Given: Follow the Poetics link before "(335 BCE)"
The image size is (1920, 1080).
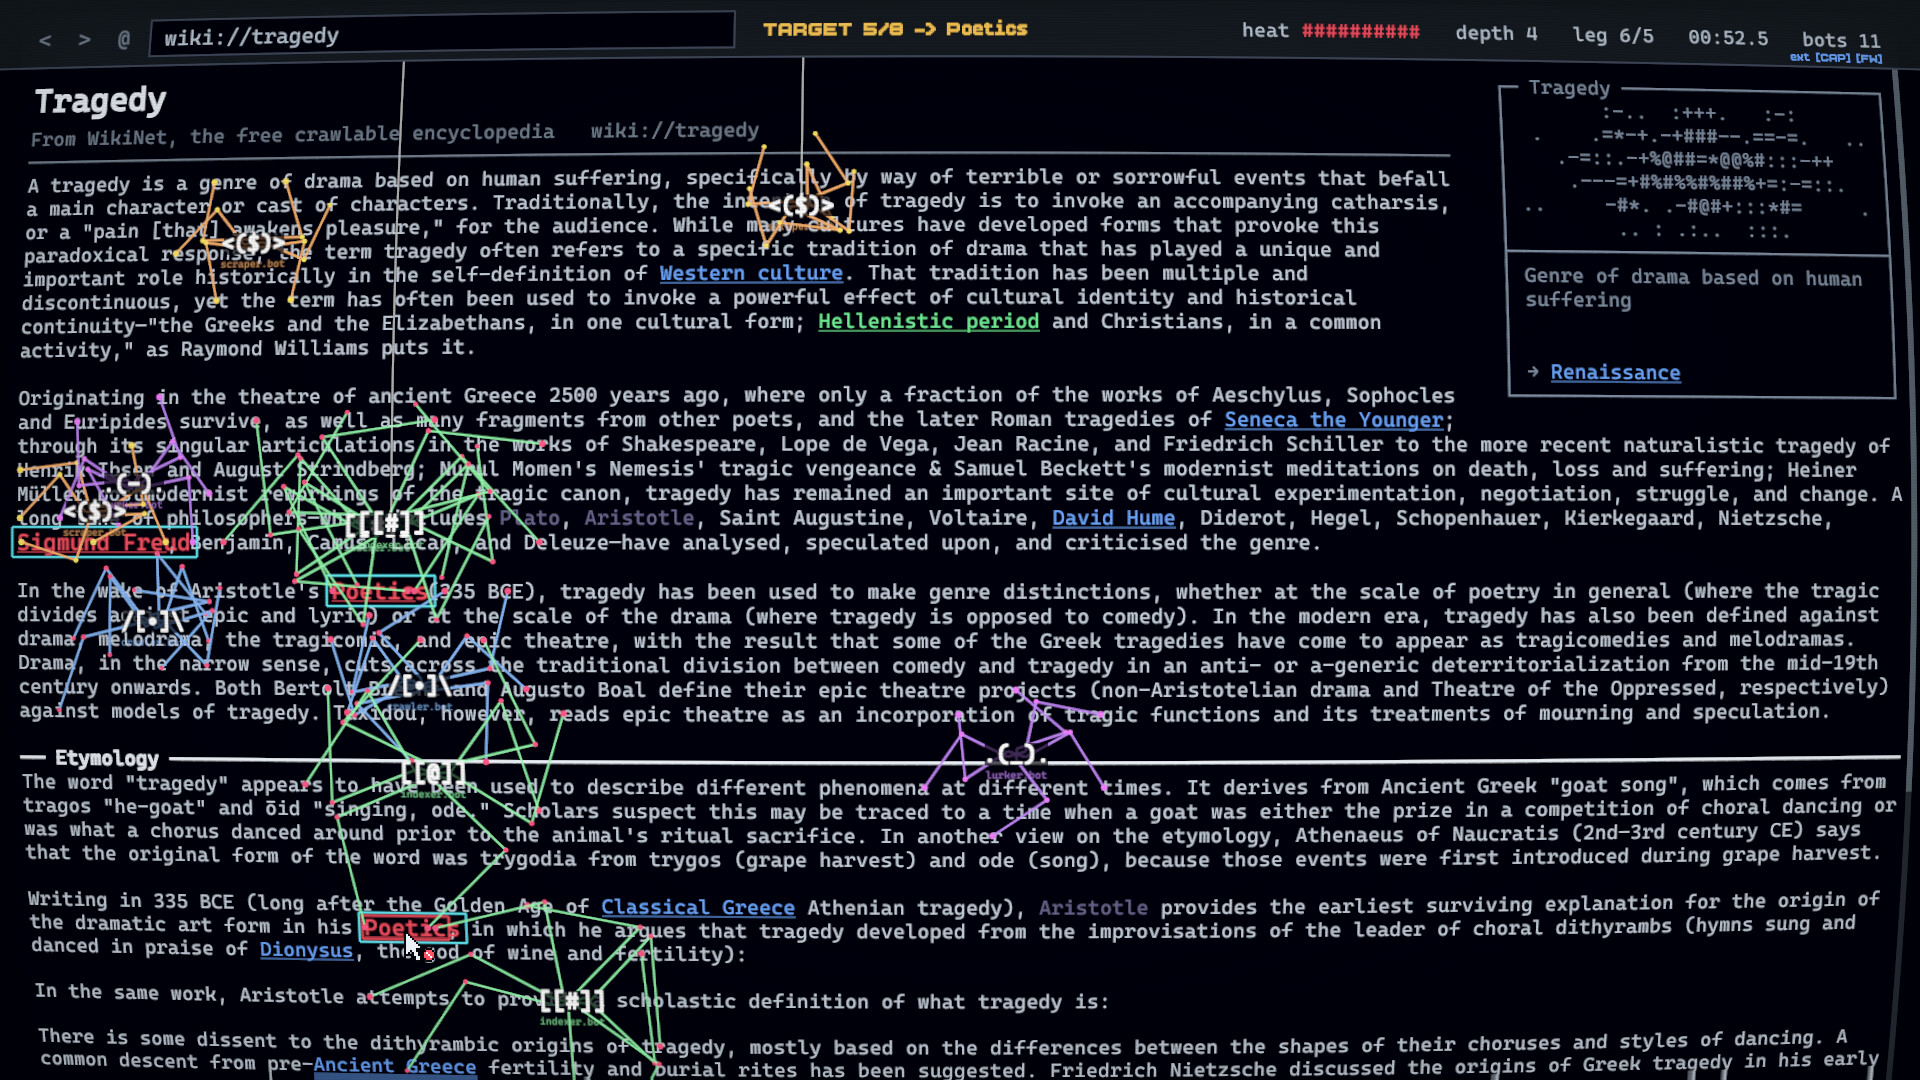Looking at the screenshot, I should pos(380,592).
